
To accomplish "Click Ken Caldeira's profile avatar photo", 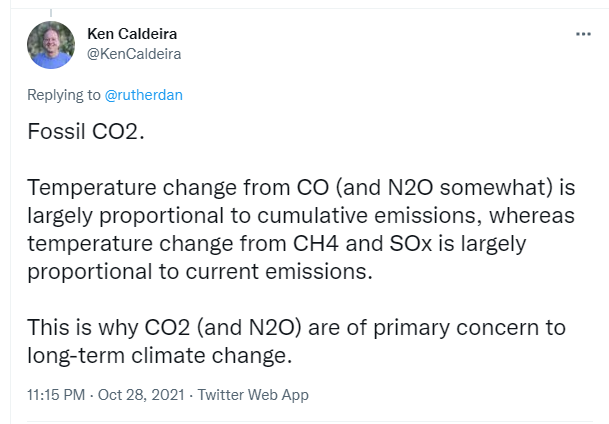I will click(51, 45).
